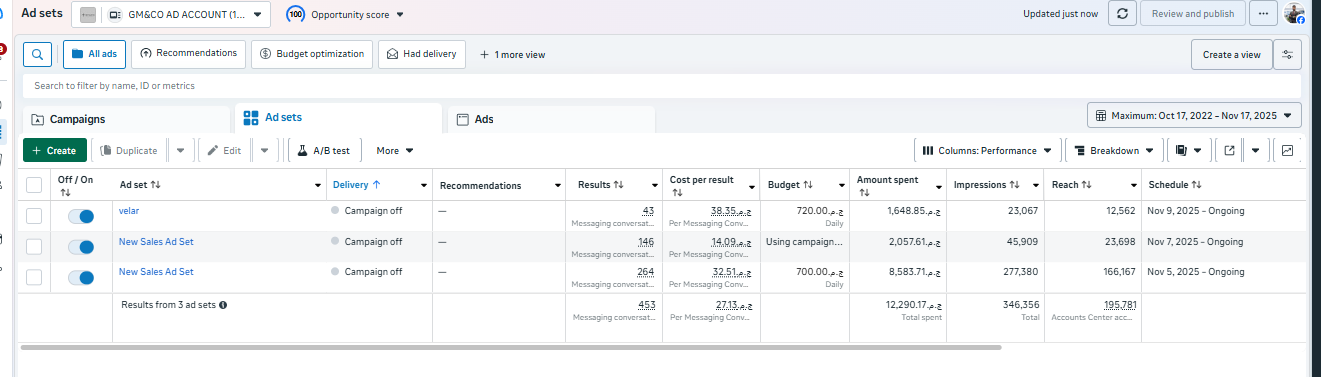Switch to the Ad sets tab
1321x377 pixels.
click(338, 118)
